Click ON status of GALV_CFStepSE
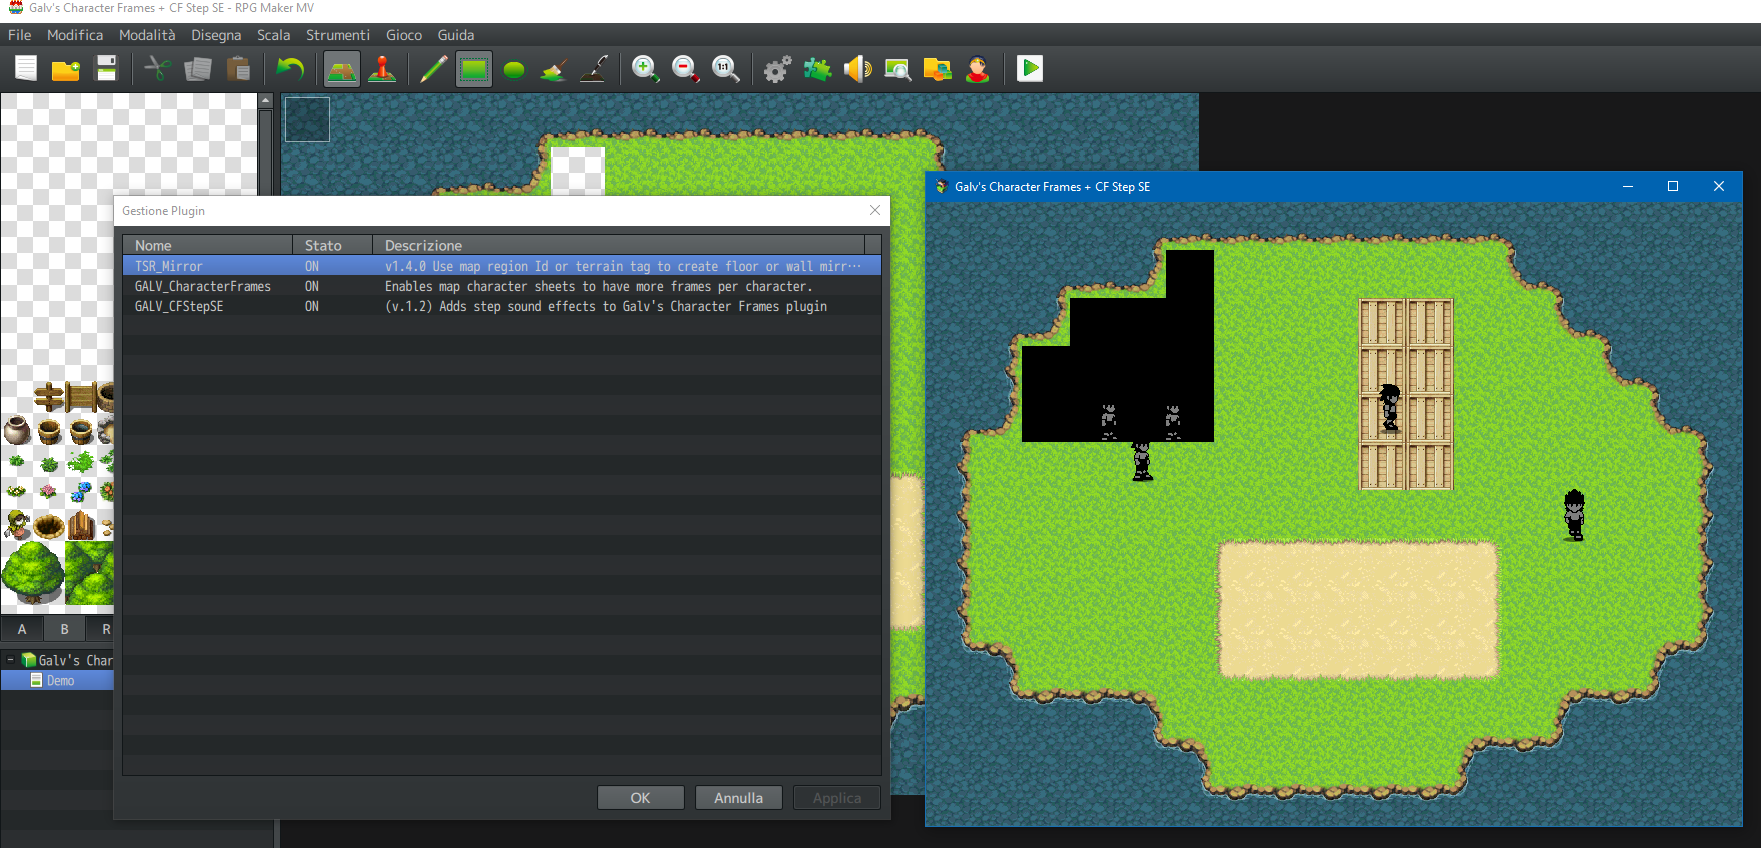The width and height of the screenshot is (1761, 848). pos(312,306)
